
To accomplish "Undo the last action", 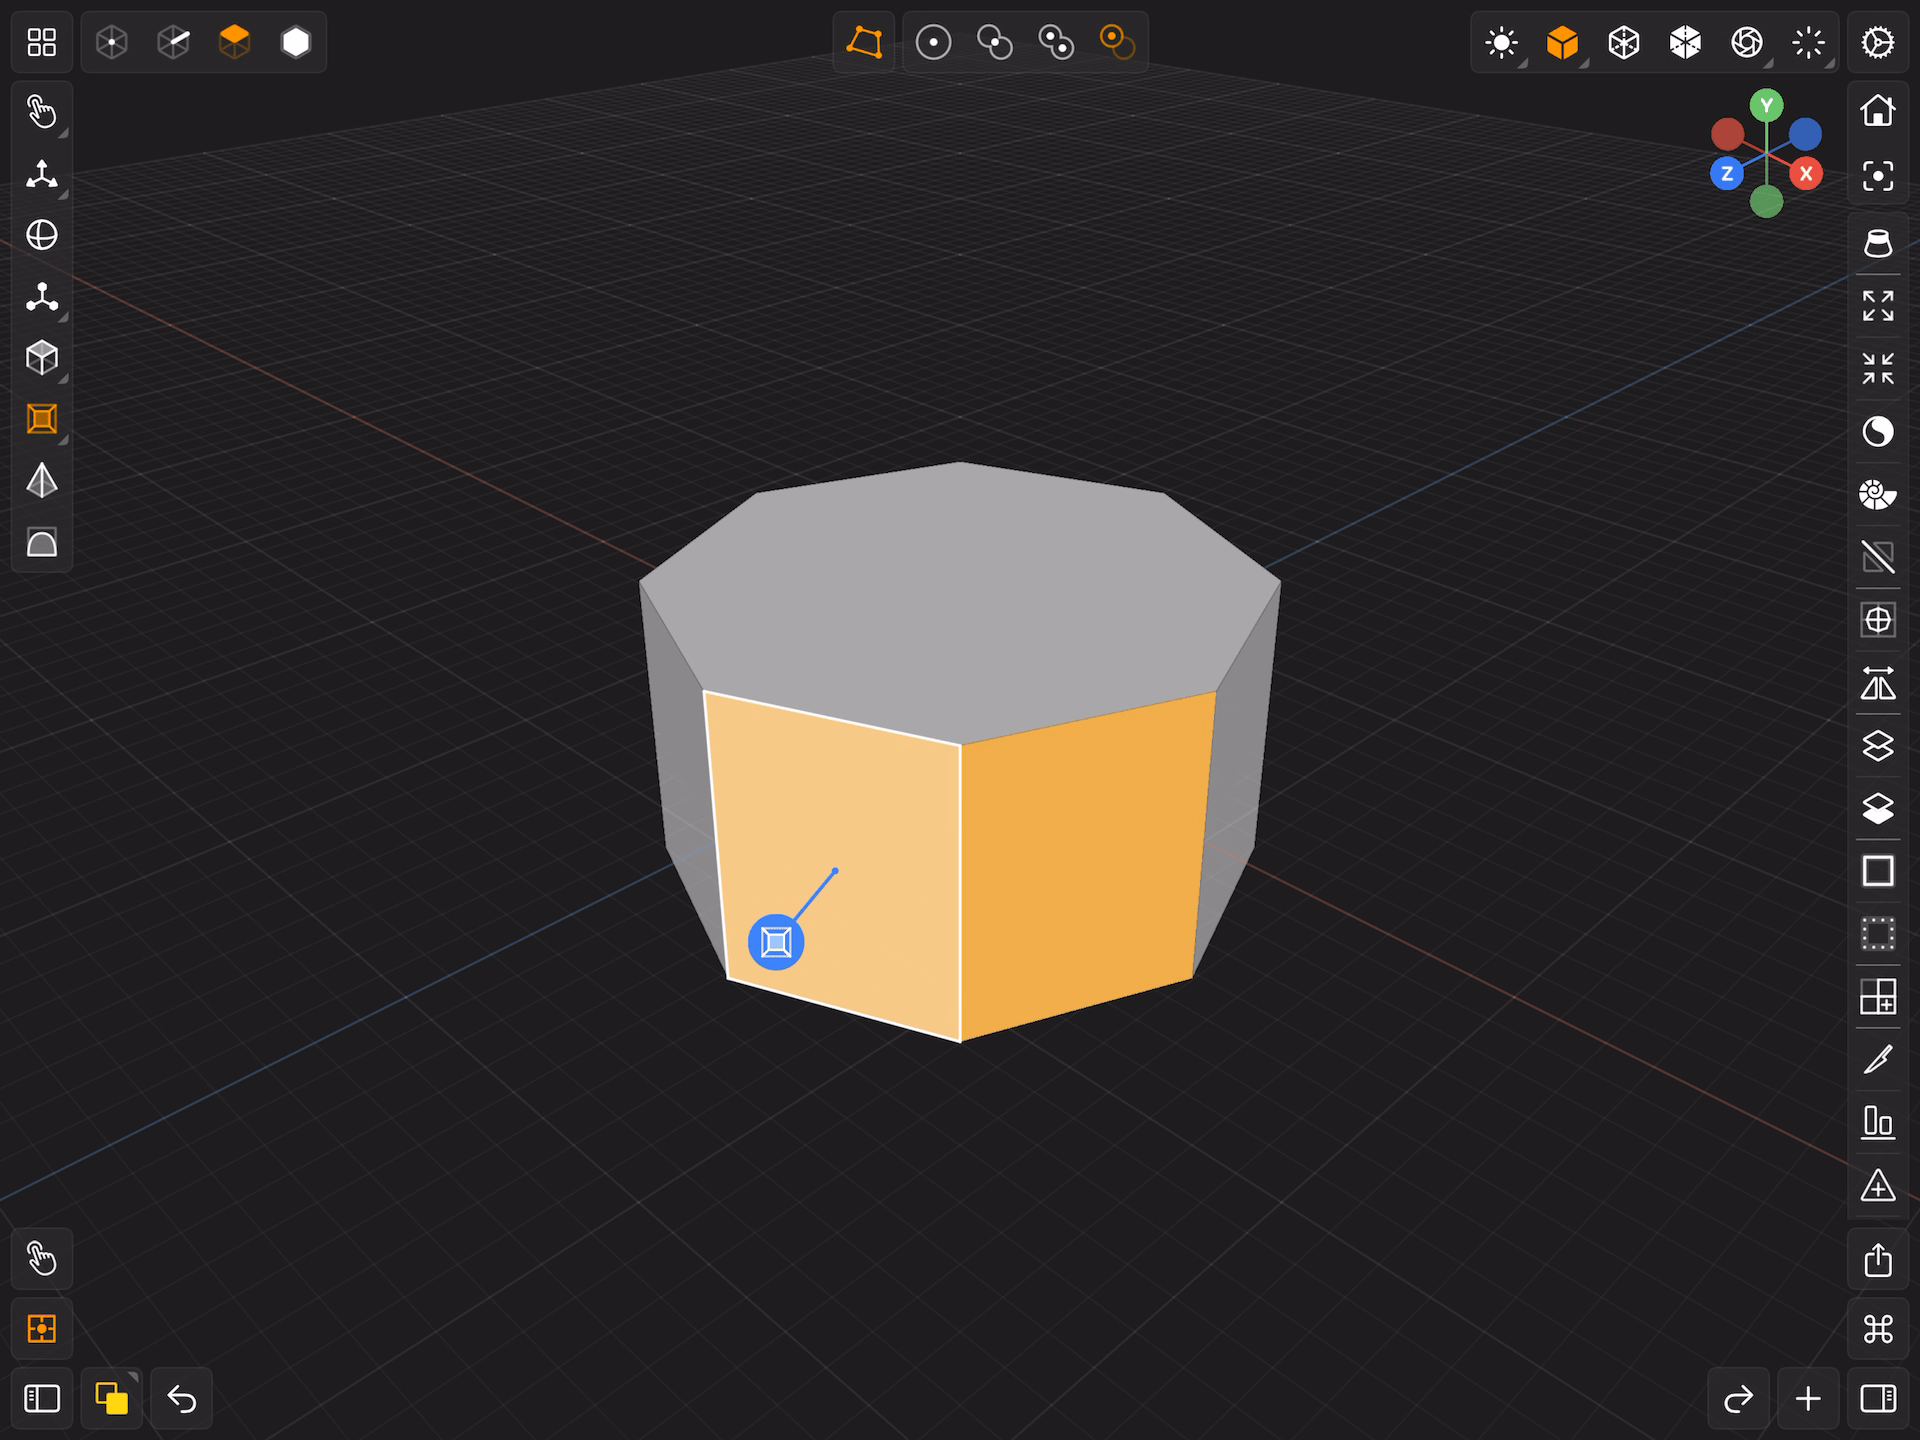I will (x=181, y=1398).
